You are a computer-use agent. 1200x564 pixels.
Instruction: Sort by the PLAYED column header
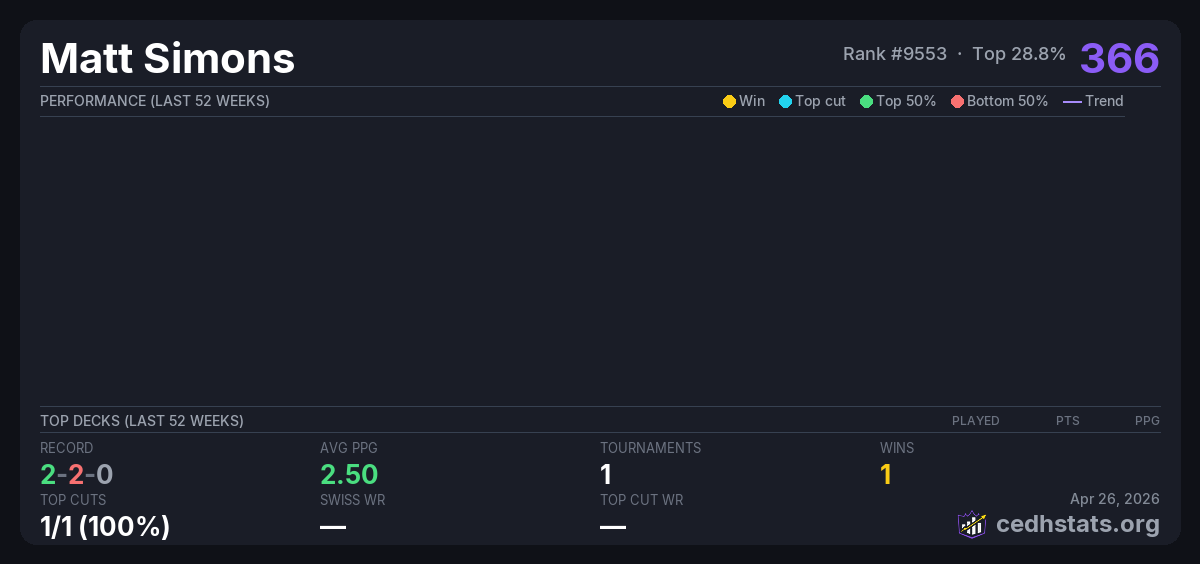click(x=975, y=421)
